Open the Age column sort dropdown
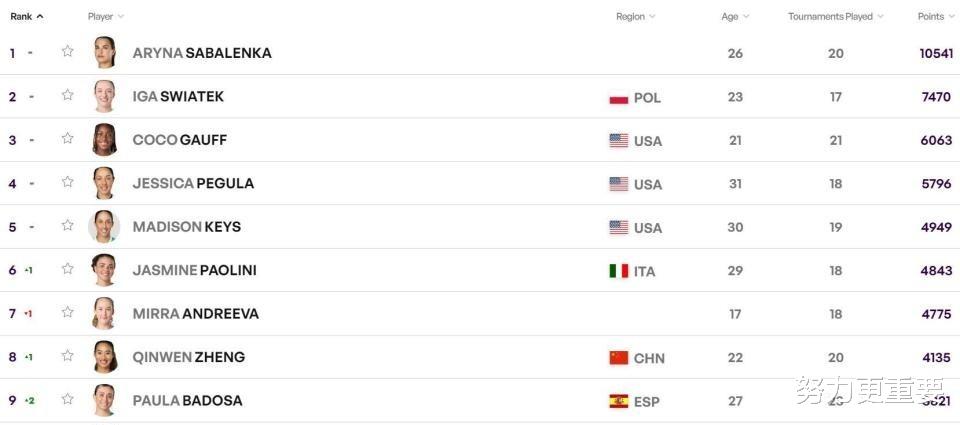Screen dimensions: 960x425 (x=735, y=17)
